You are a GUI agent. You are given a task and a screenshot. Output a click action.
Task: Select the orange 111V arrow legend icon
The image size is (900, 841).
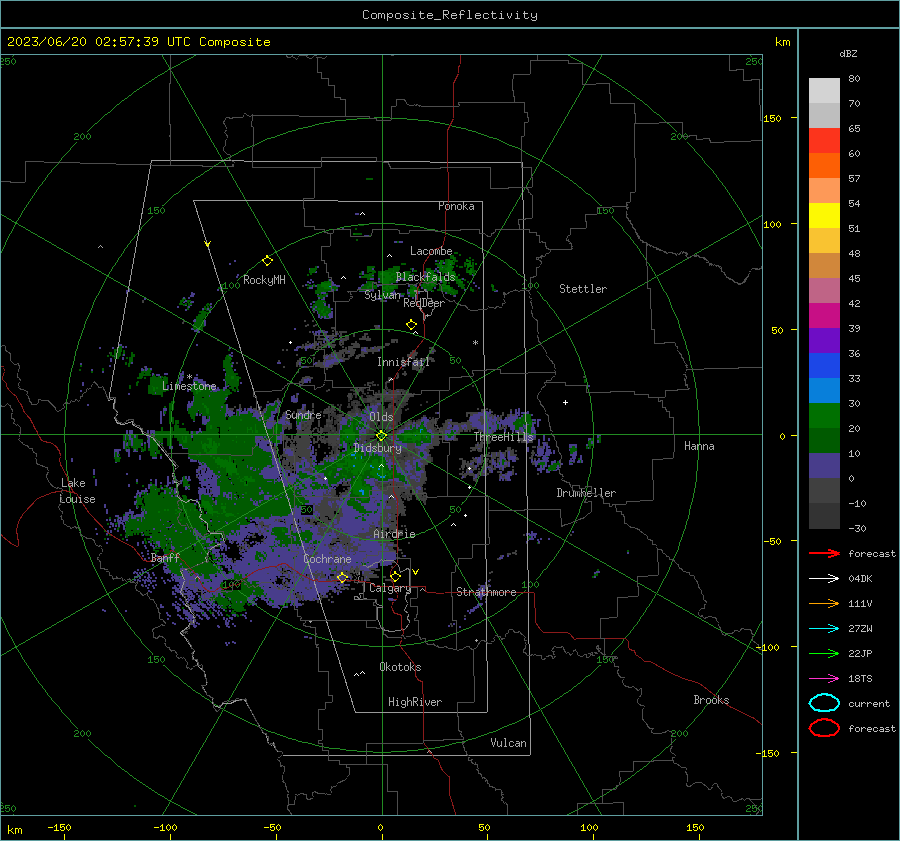(824, 603)
